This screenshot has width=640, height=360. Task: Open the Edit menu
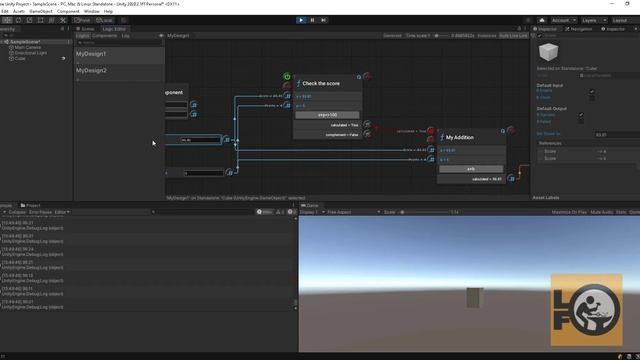(x=5, y=11)
